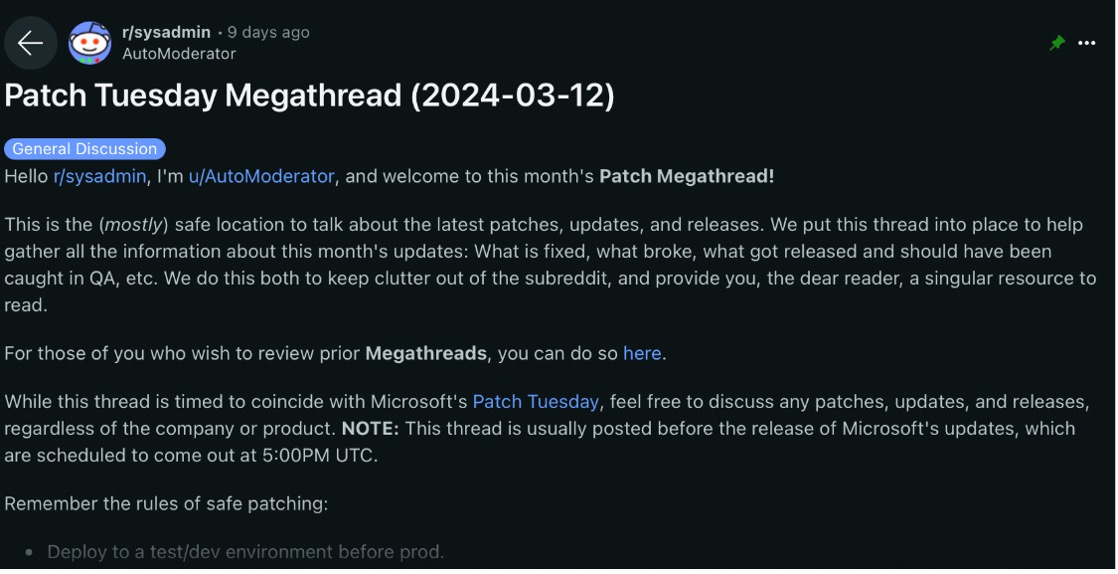Select the Patch Tuesday Megathread post title
This screenshot has height=574, width=1118.
pos(309,96)
